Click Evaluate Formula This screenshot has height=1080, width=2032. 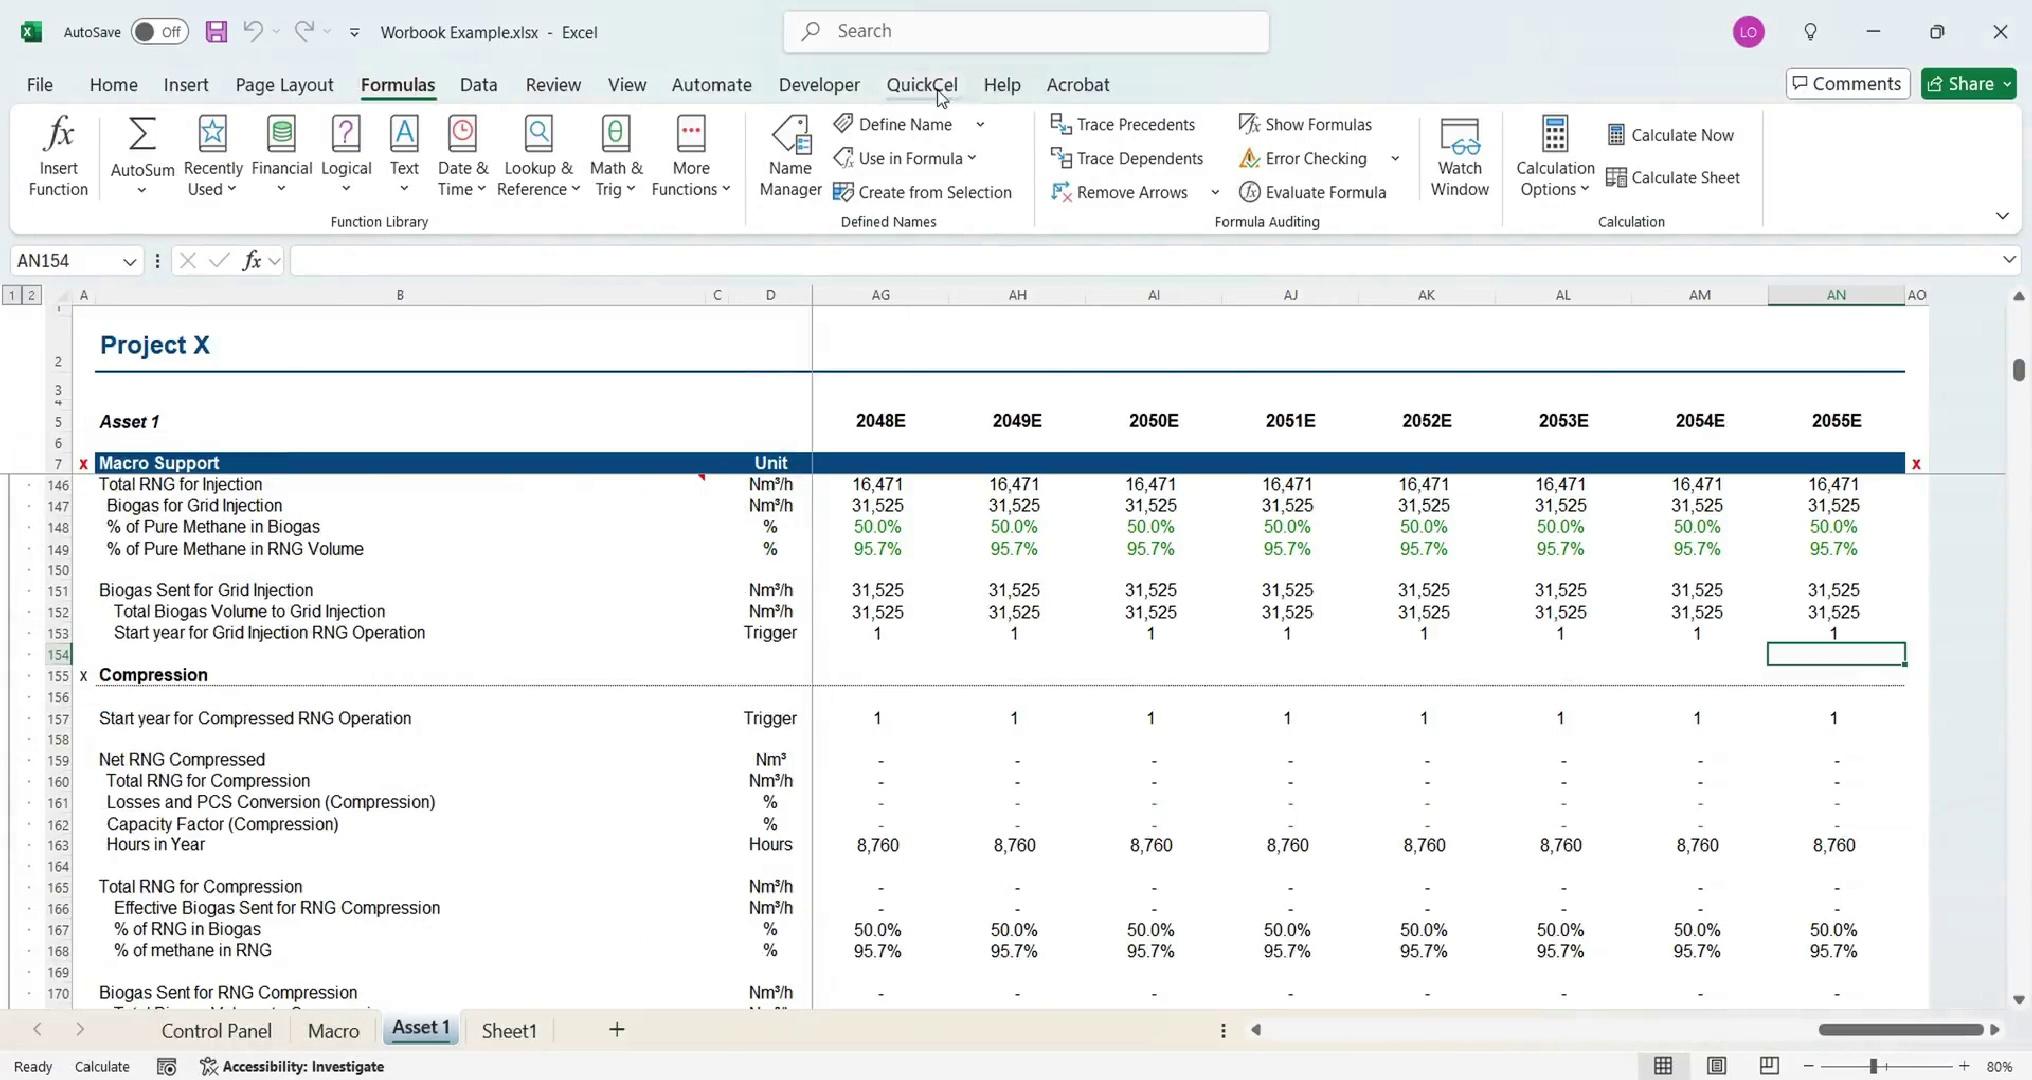(1313, 192)
